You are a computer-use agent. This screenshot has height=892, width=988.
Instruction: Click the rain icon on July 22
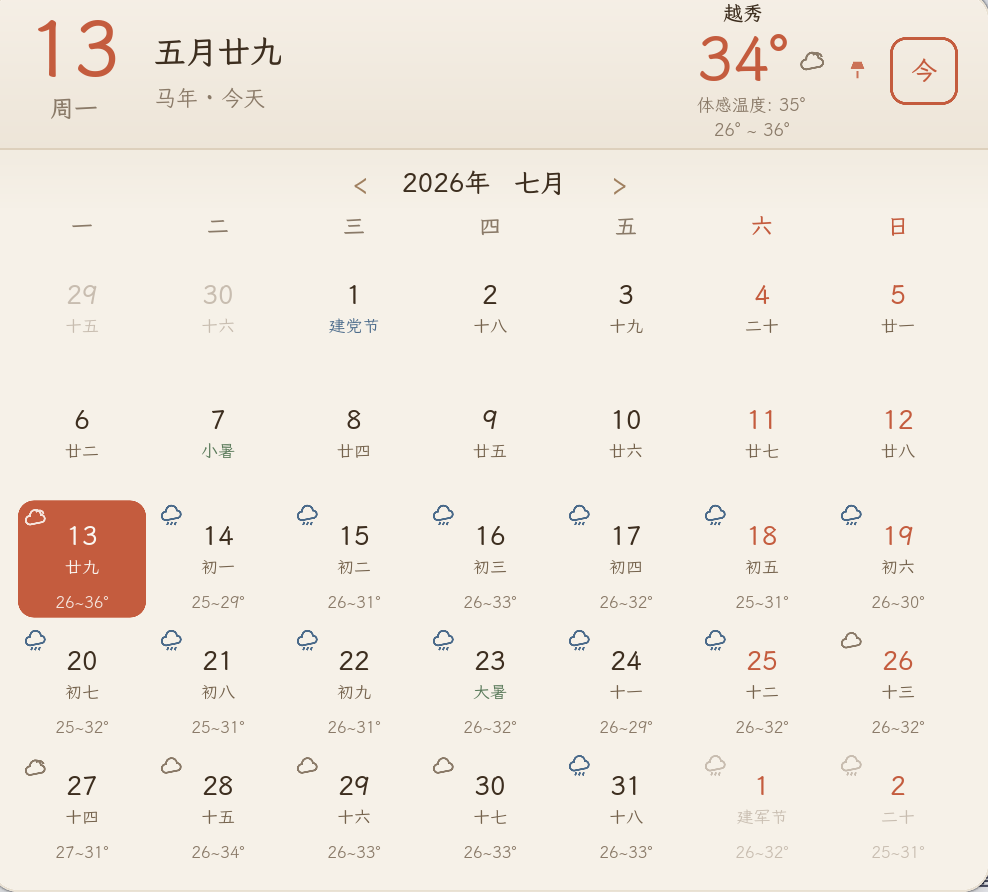[307, 641]
